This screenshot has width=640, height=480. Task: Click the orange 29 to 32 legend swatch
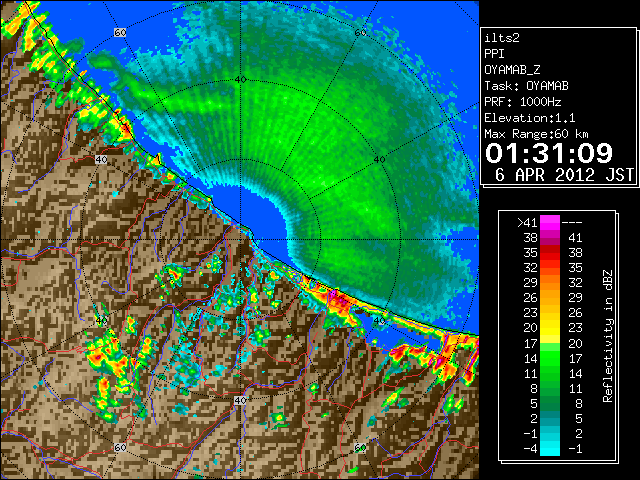click(x=550, y=282)
